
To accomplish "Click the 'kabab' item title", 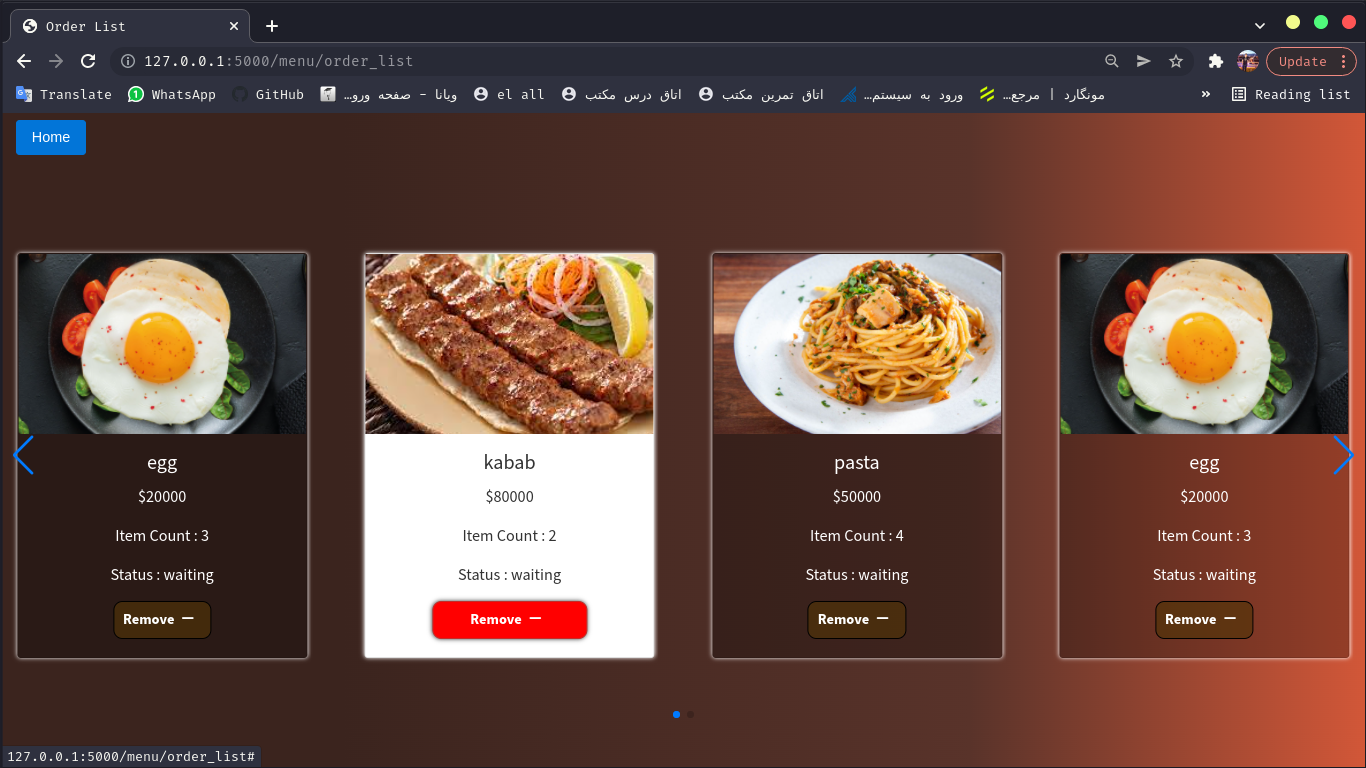I will pyautogui.click(x=509, y=462).
